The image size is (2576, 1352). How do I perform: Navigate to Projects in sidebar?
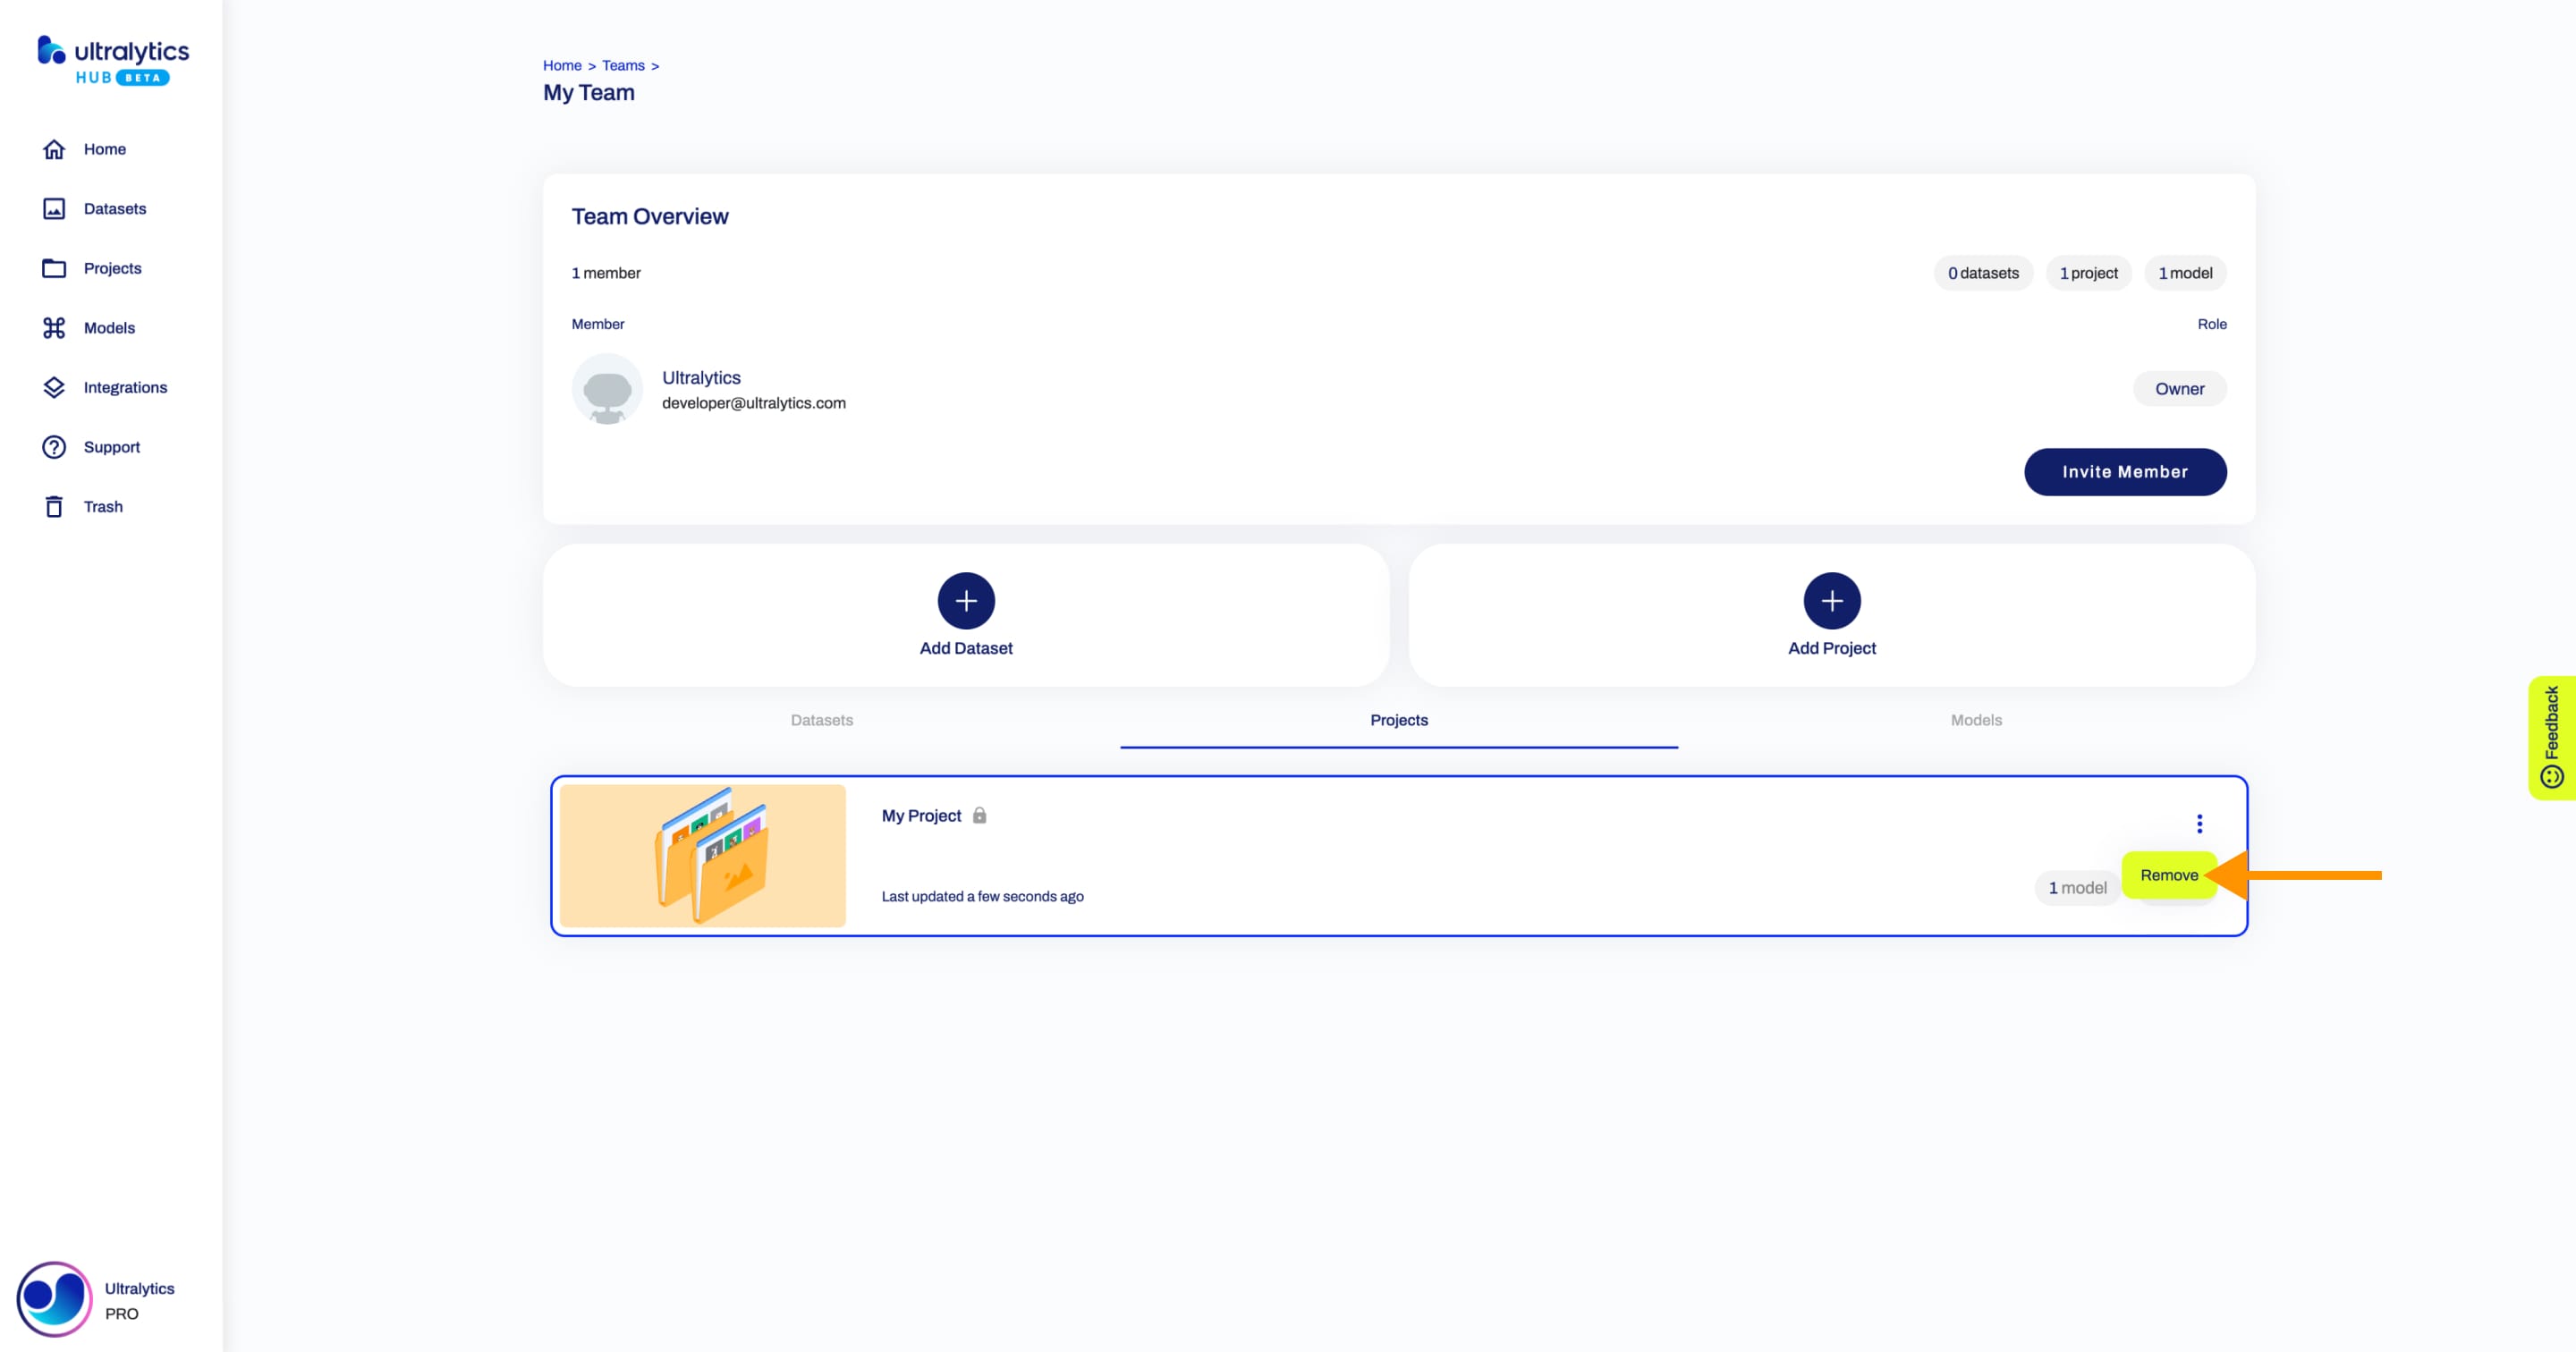tap(113, 267)
